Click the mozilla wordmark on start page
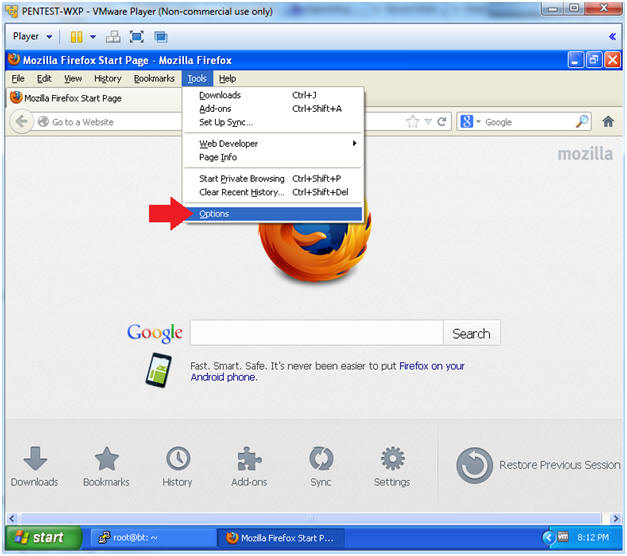Image resolution: width=627 pixels, height=556 pixels. coord(585,154)
